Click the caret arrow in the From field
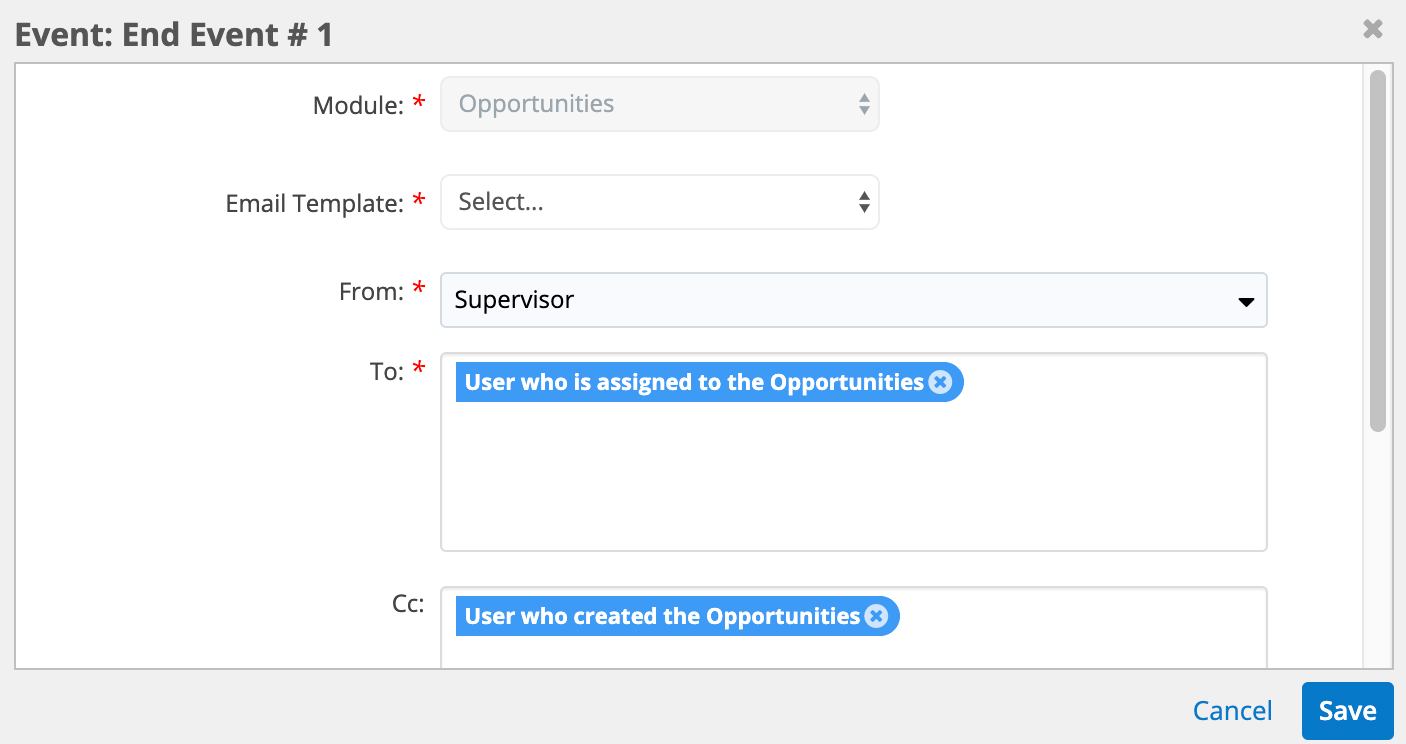 click(1246, 301)
